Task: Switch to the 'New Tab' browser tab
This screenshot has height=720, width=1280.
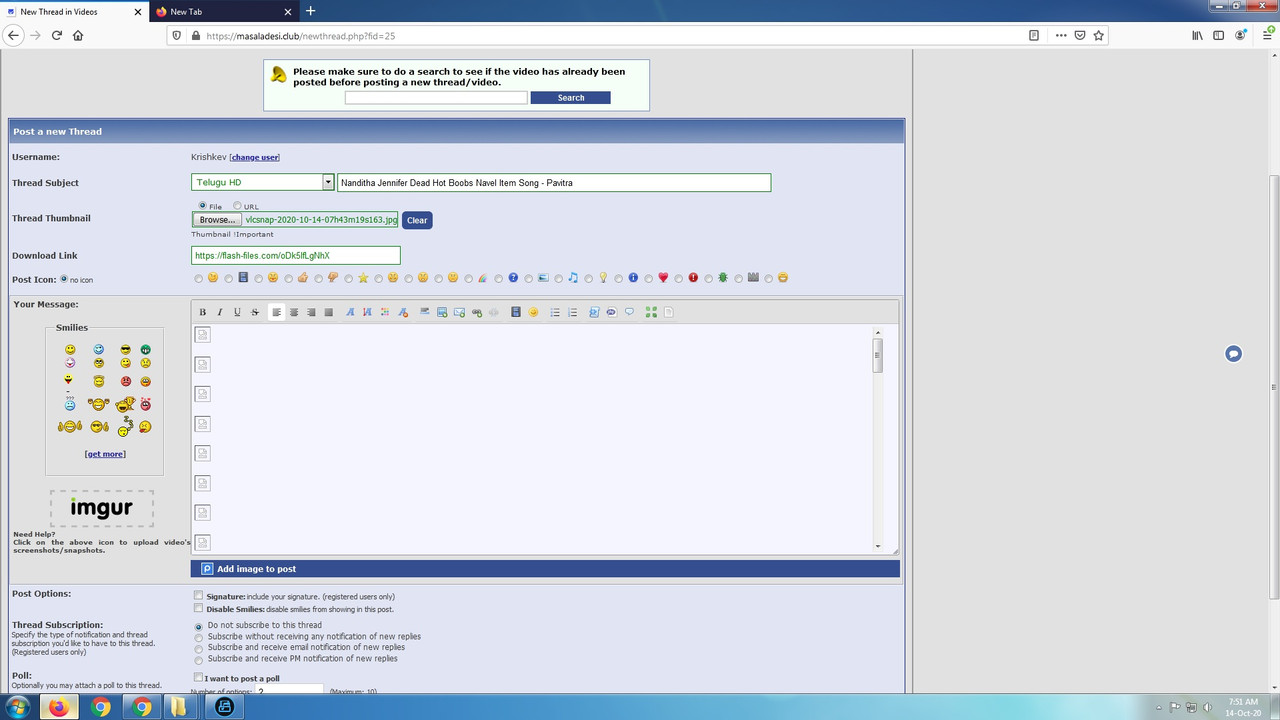Action: coord(222,11)
